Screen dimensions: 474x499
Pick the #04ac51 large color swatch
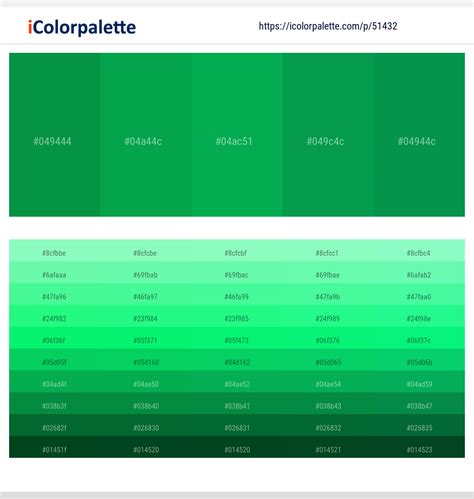click(237, 135)
